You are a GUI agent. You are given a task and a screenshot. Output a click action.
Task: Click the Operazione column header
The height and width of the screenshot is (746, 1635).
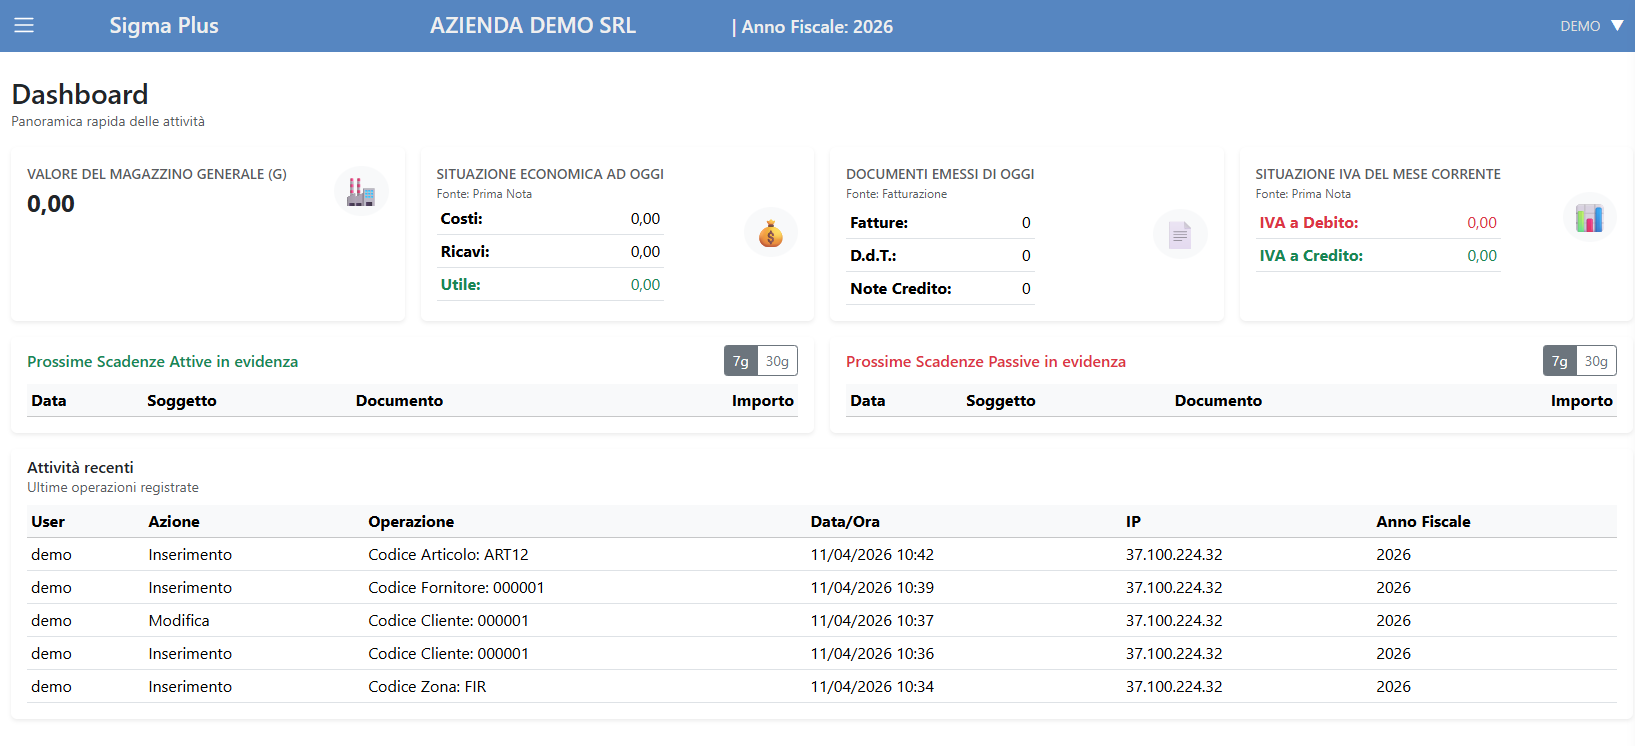[x=411, y=521]
